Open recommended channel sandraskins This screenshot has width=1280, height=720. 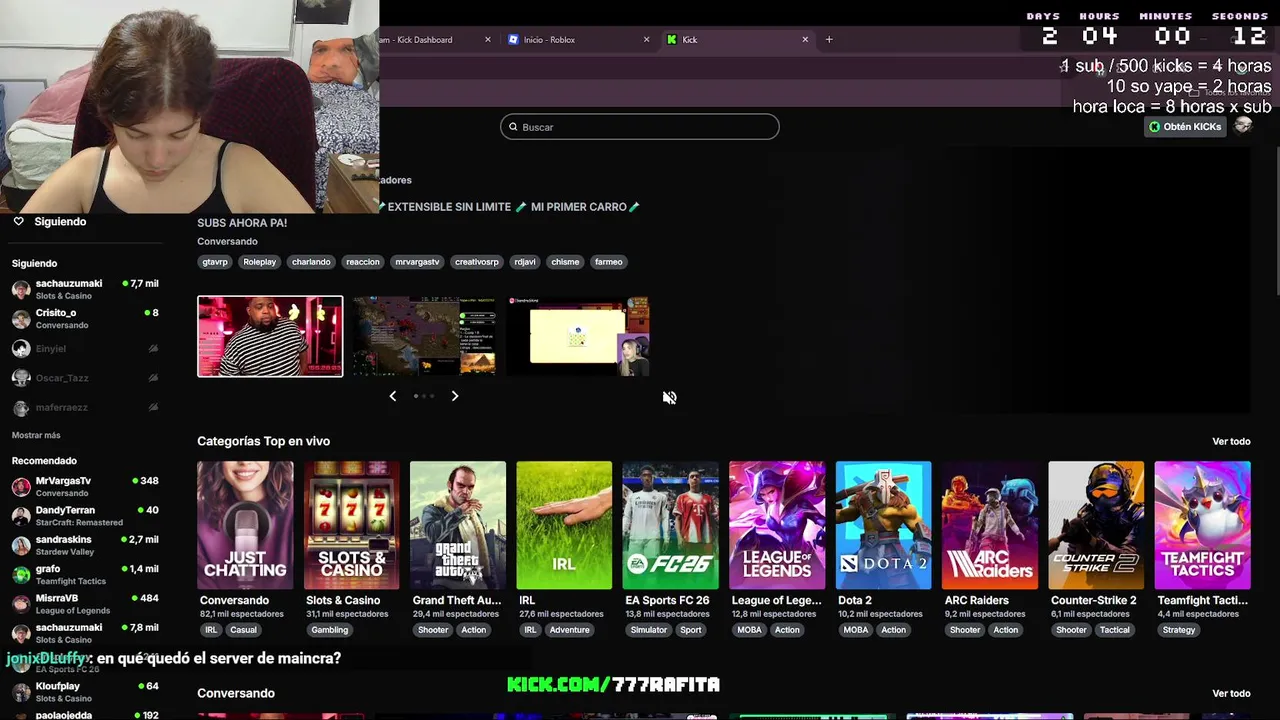click(85, 545)
